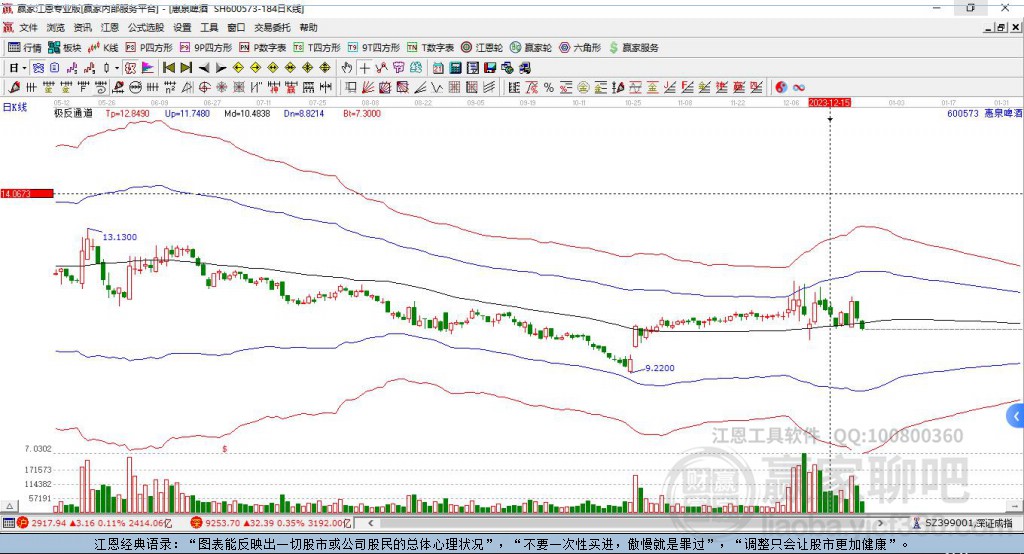Open the calculator tool icon

click(x=456, y=68)
